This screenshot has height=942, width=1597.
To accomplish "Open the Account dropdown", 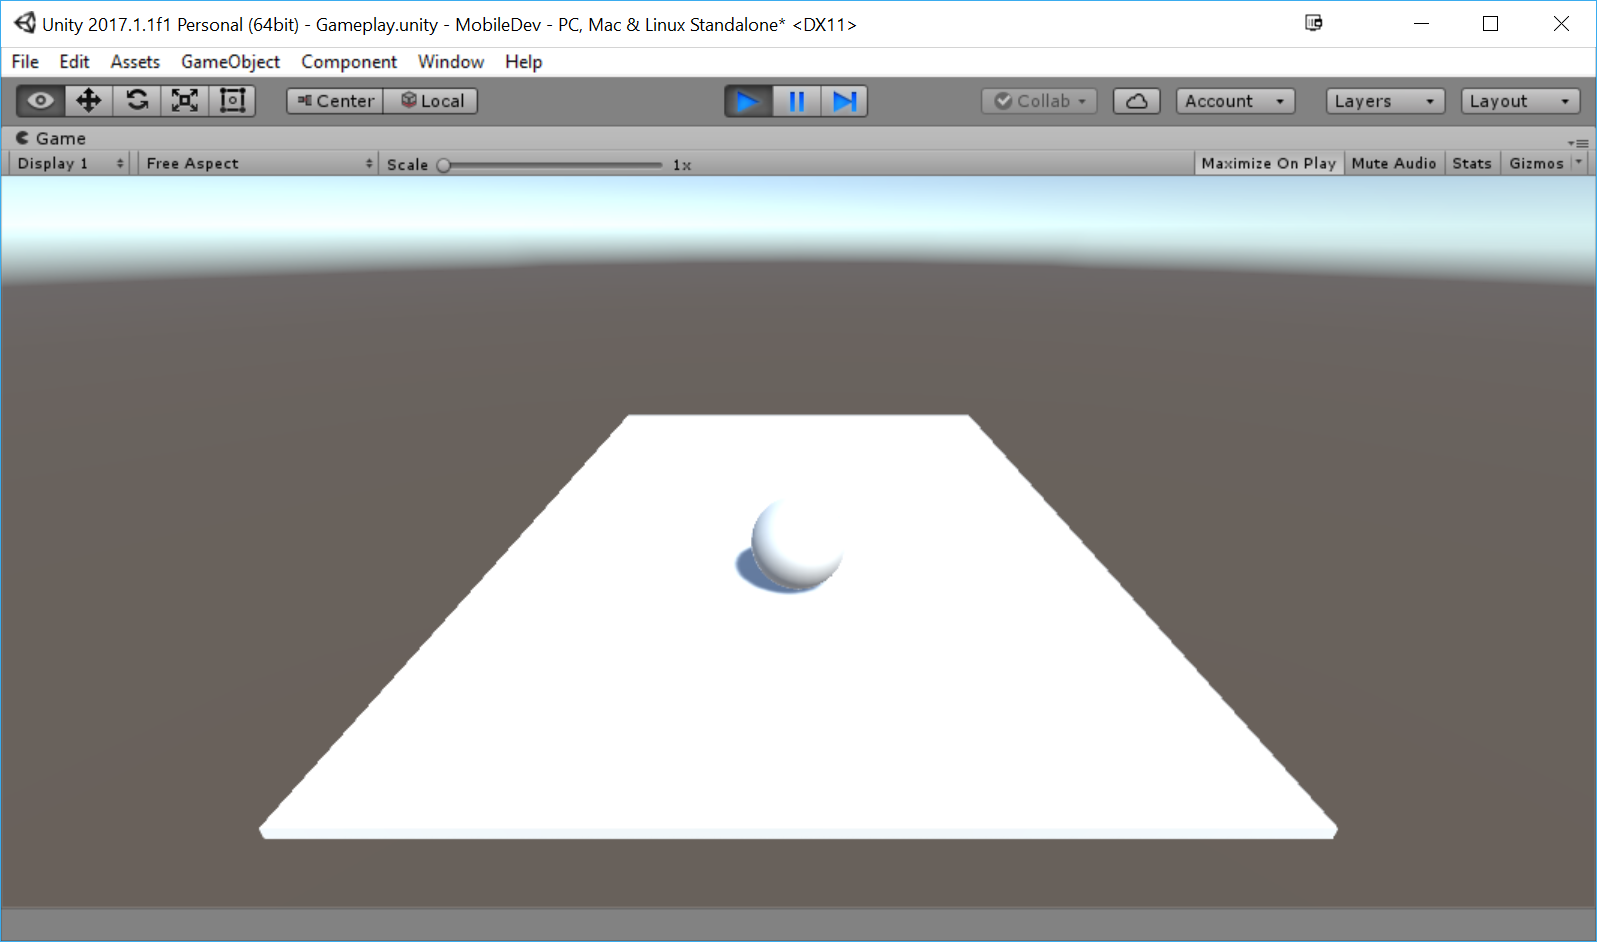I will coord(1235,101).
